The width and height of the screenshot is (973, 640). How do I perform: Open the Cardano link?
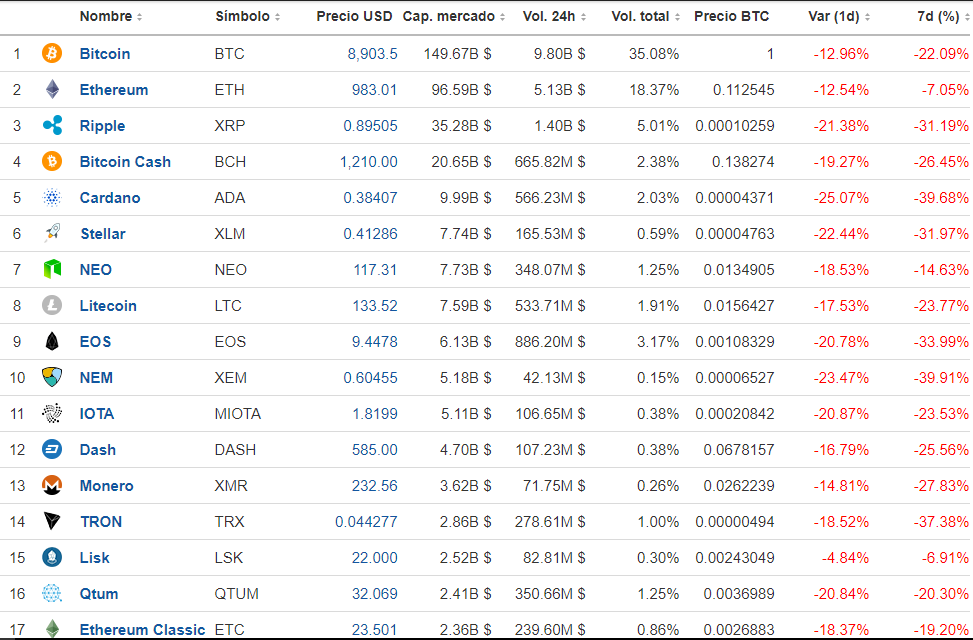[110, 198]
